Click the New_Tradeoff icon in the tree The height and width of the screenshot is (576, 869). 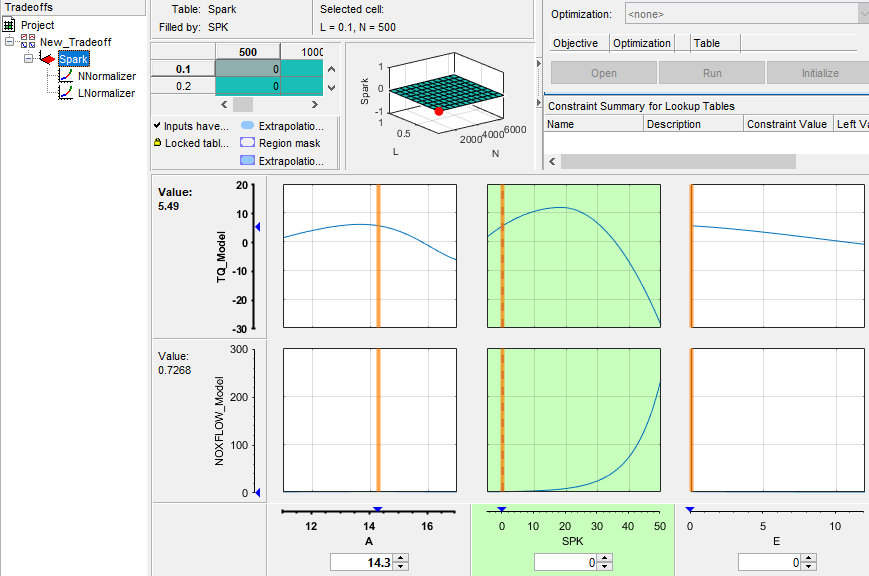pos(30,40)
